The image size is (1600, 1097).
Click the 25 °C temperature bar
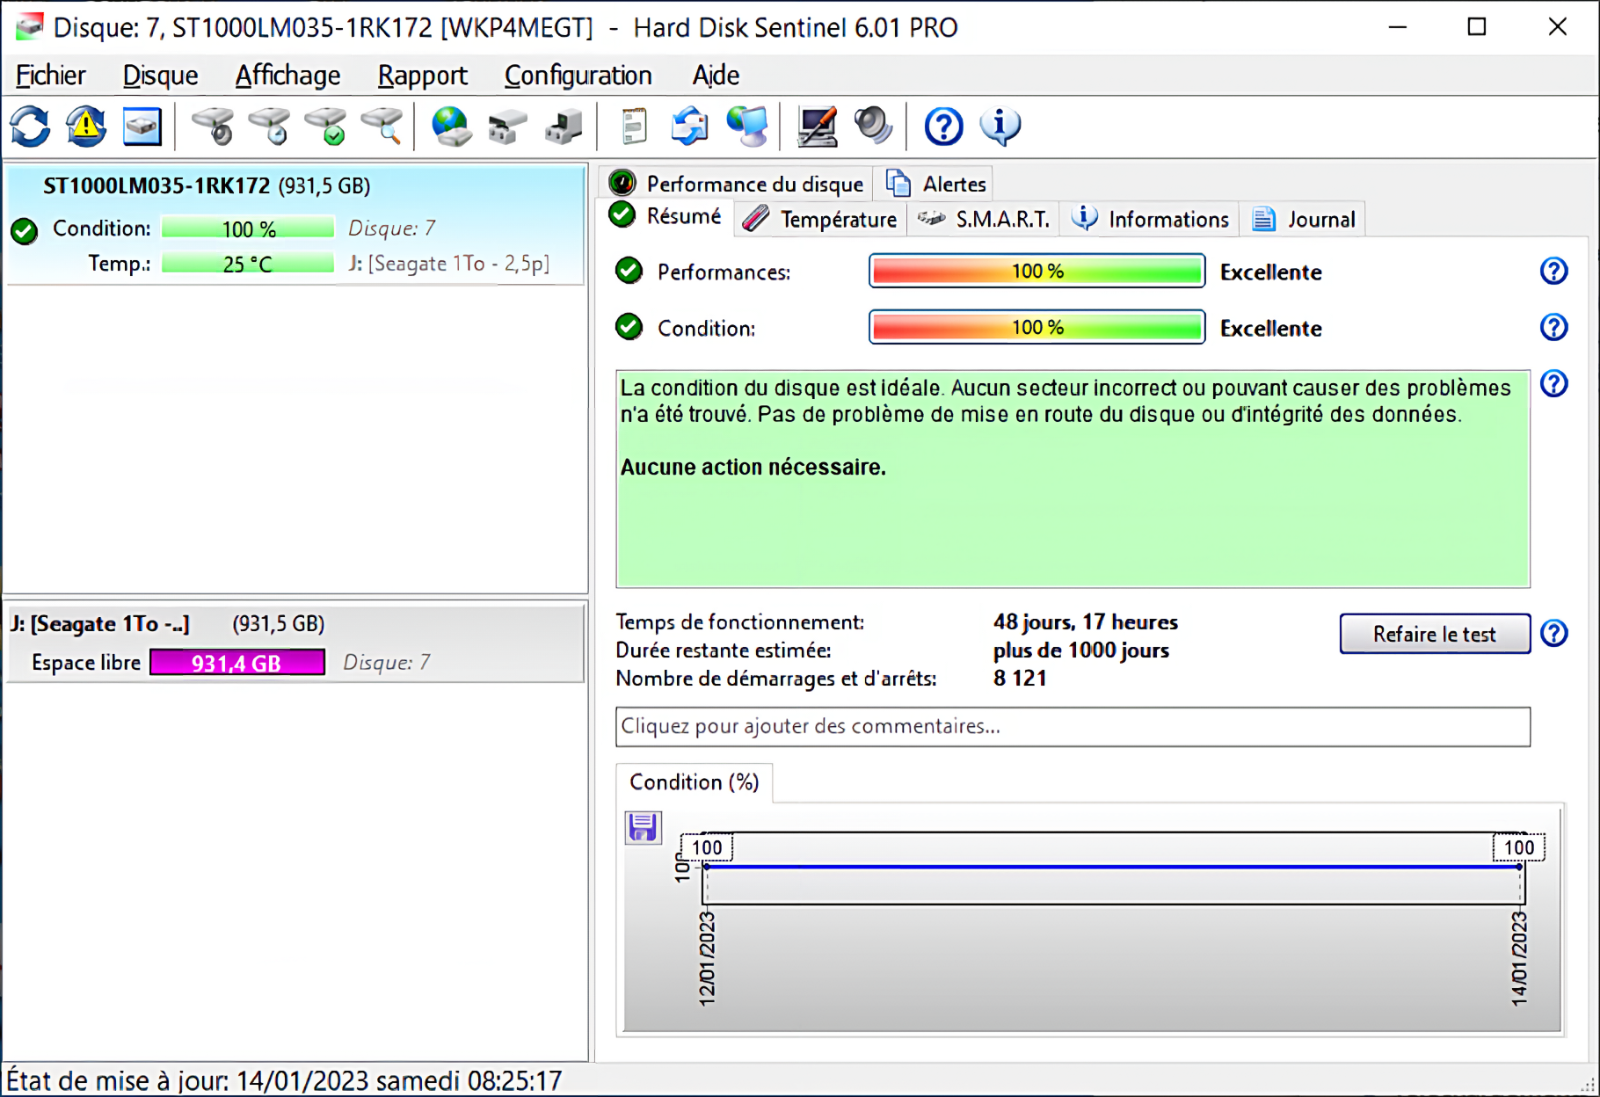(248, 263)
